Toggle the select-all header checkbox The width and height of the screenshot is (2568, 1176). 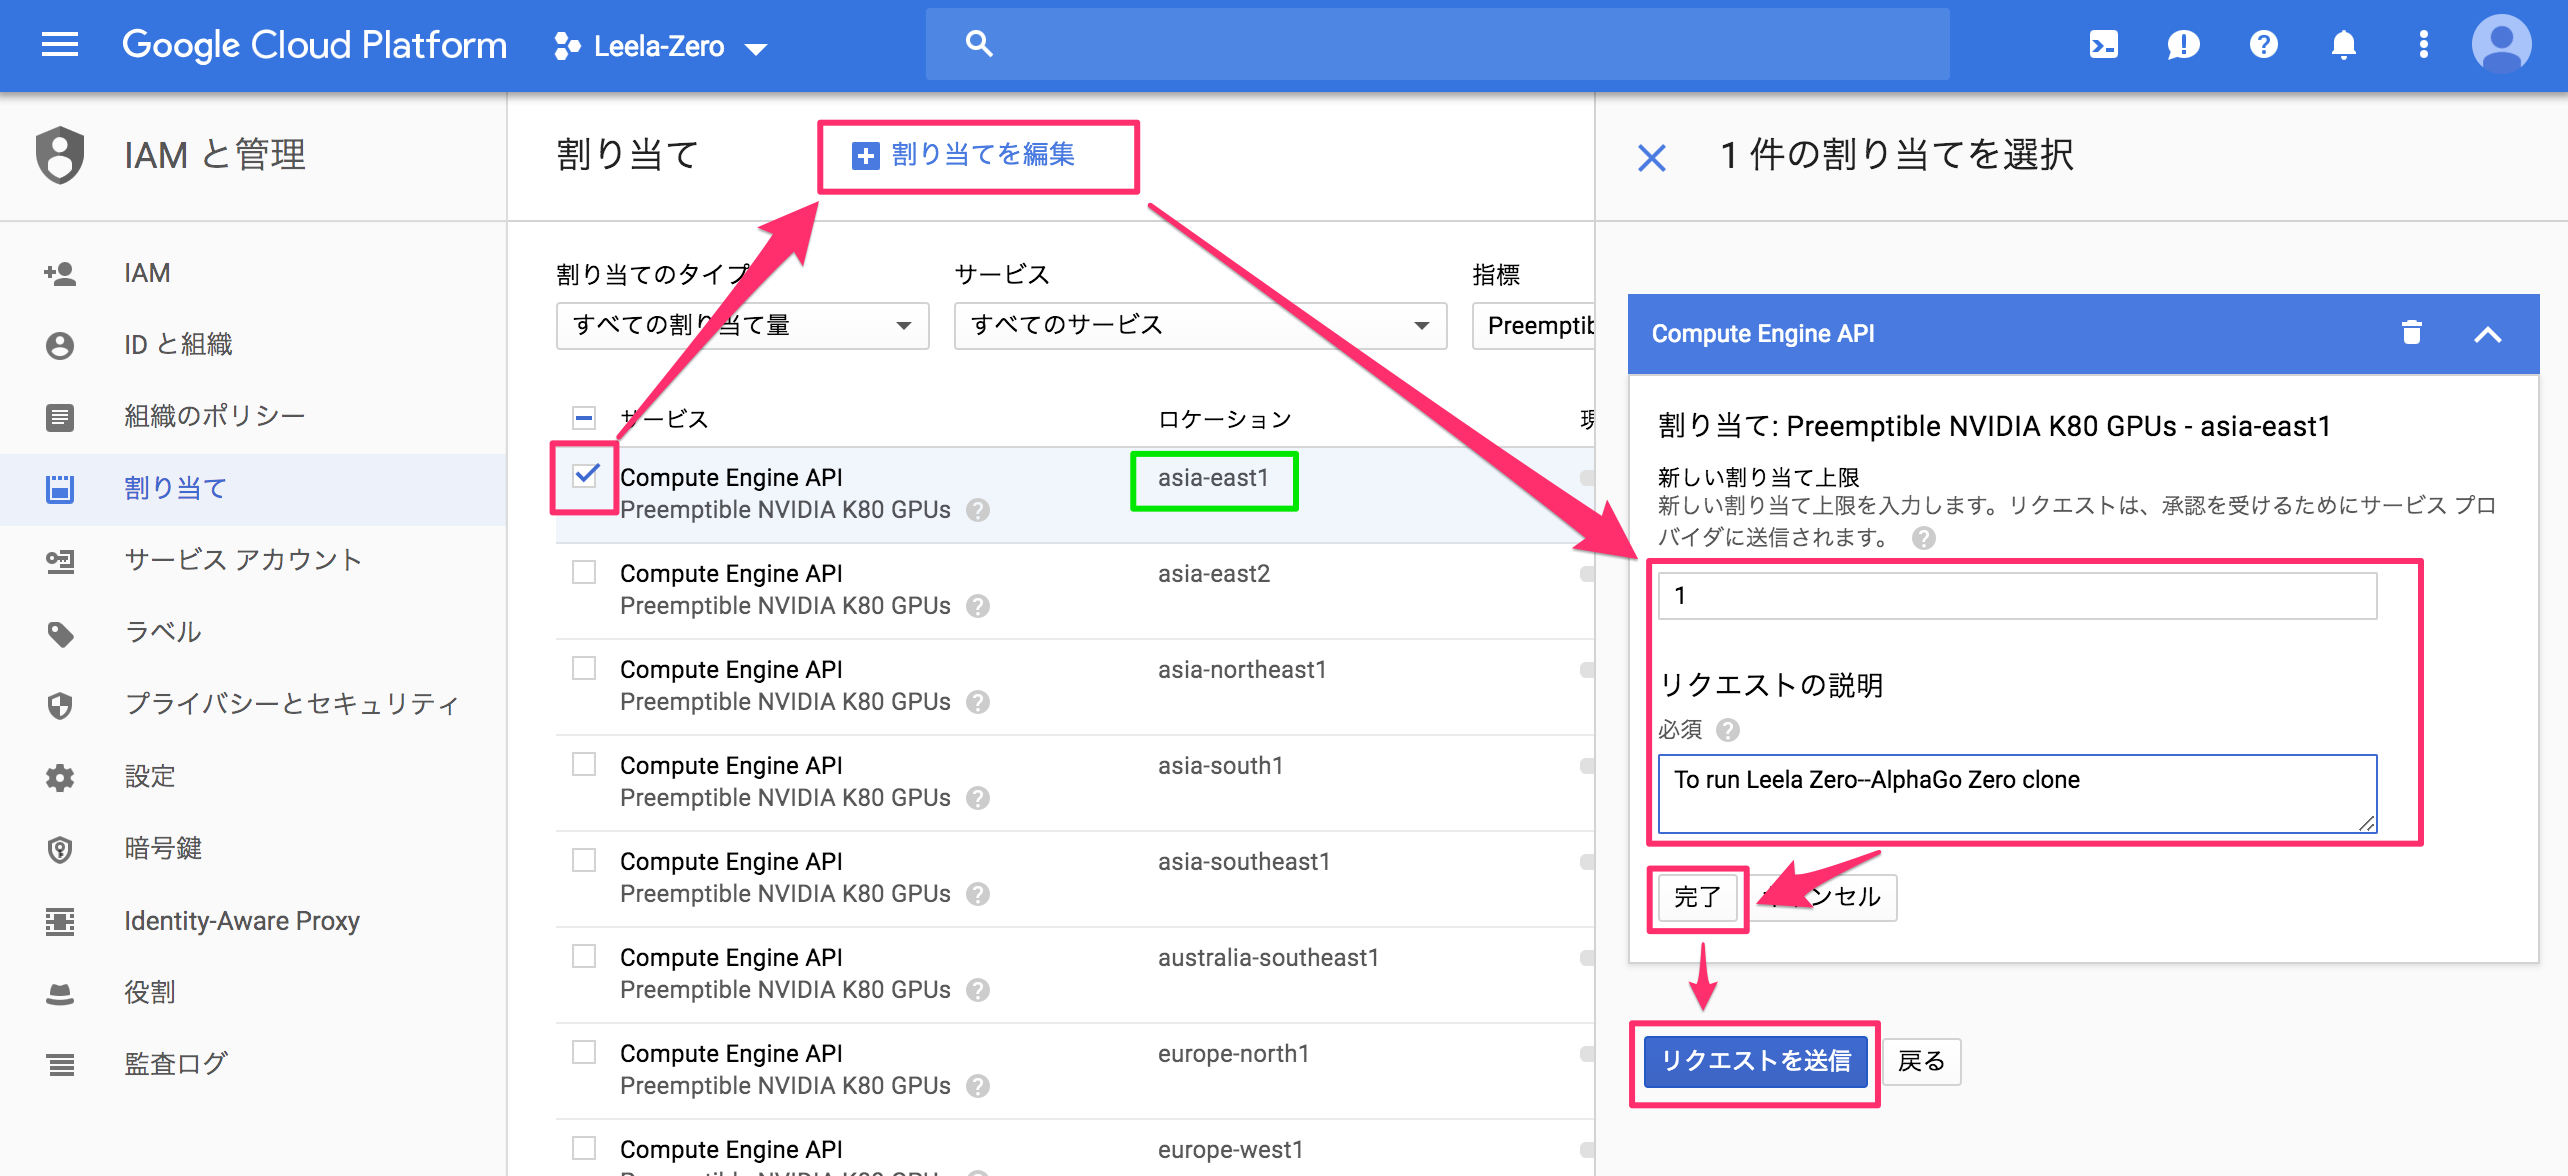click(584, 418)
